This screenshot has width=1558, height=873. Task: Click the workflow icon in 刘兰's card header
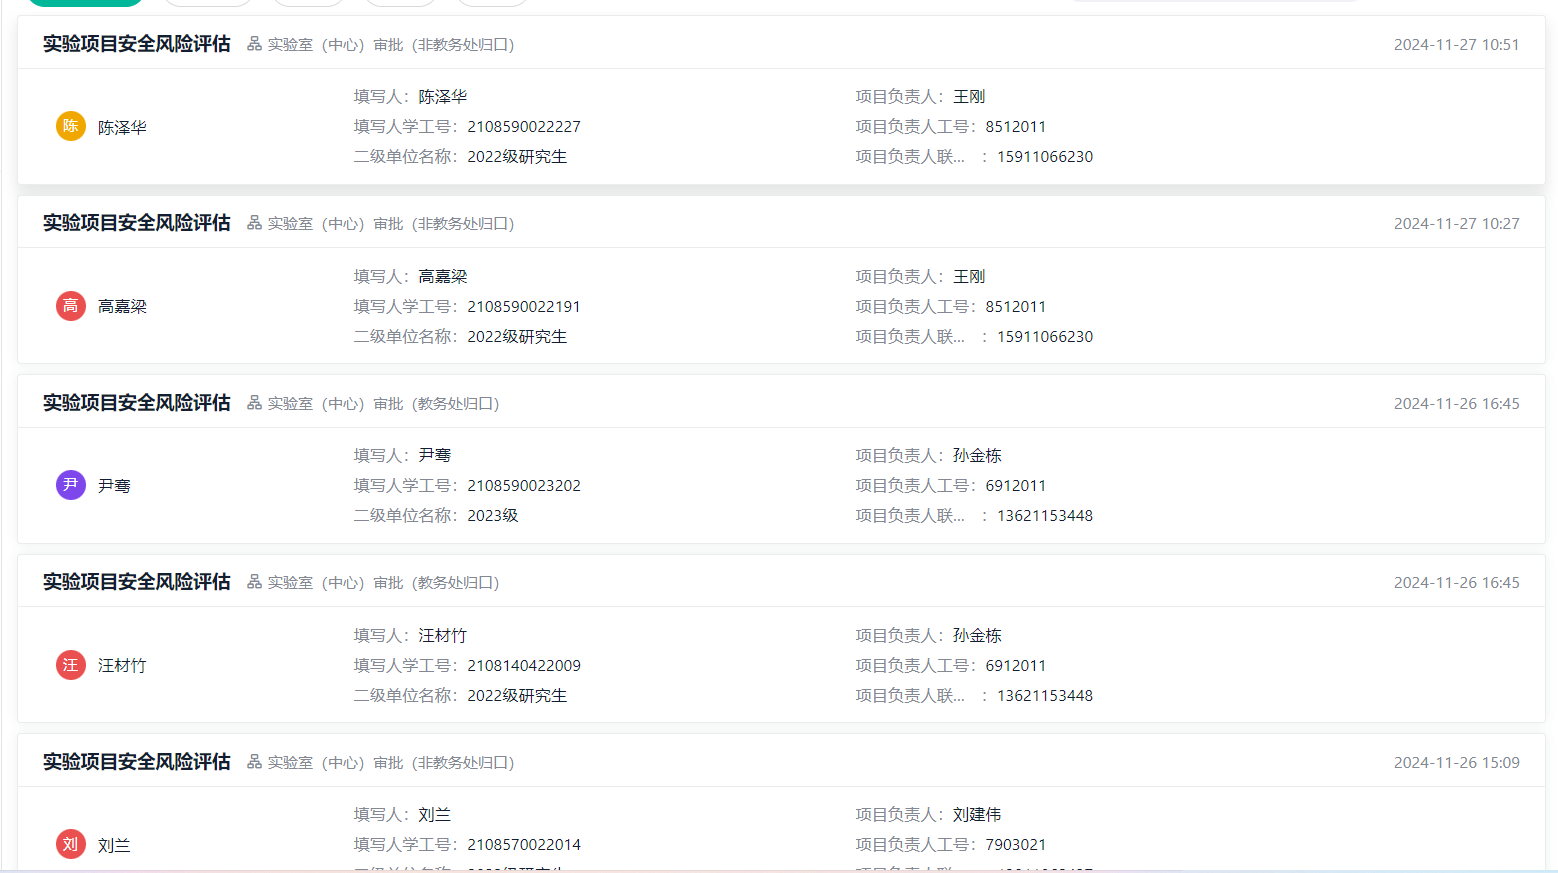[x=254, y=762]
